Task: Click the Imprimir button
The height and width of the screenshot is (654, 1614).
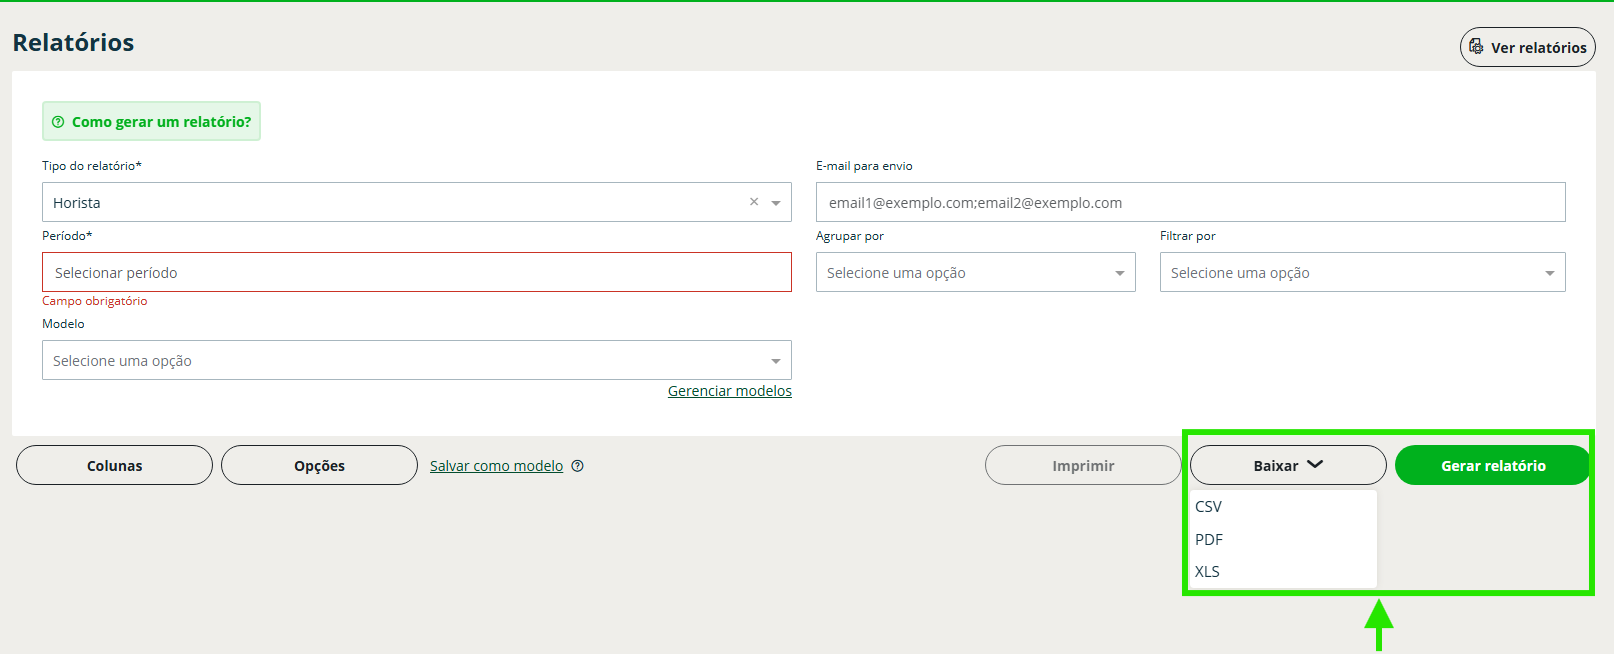Action: click(x=1083, y=466)
